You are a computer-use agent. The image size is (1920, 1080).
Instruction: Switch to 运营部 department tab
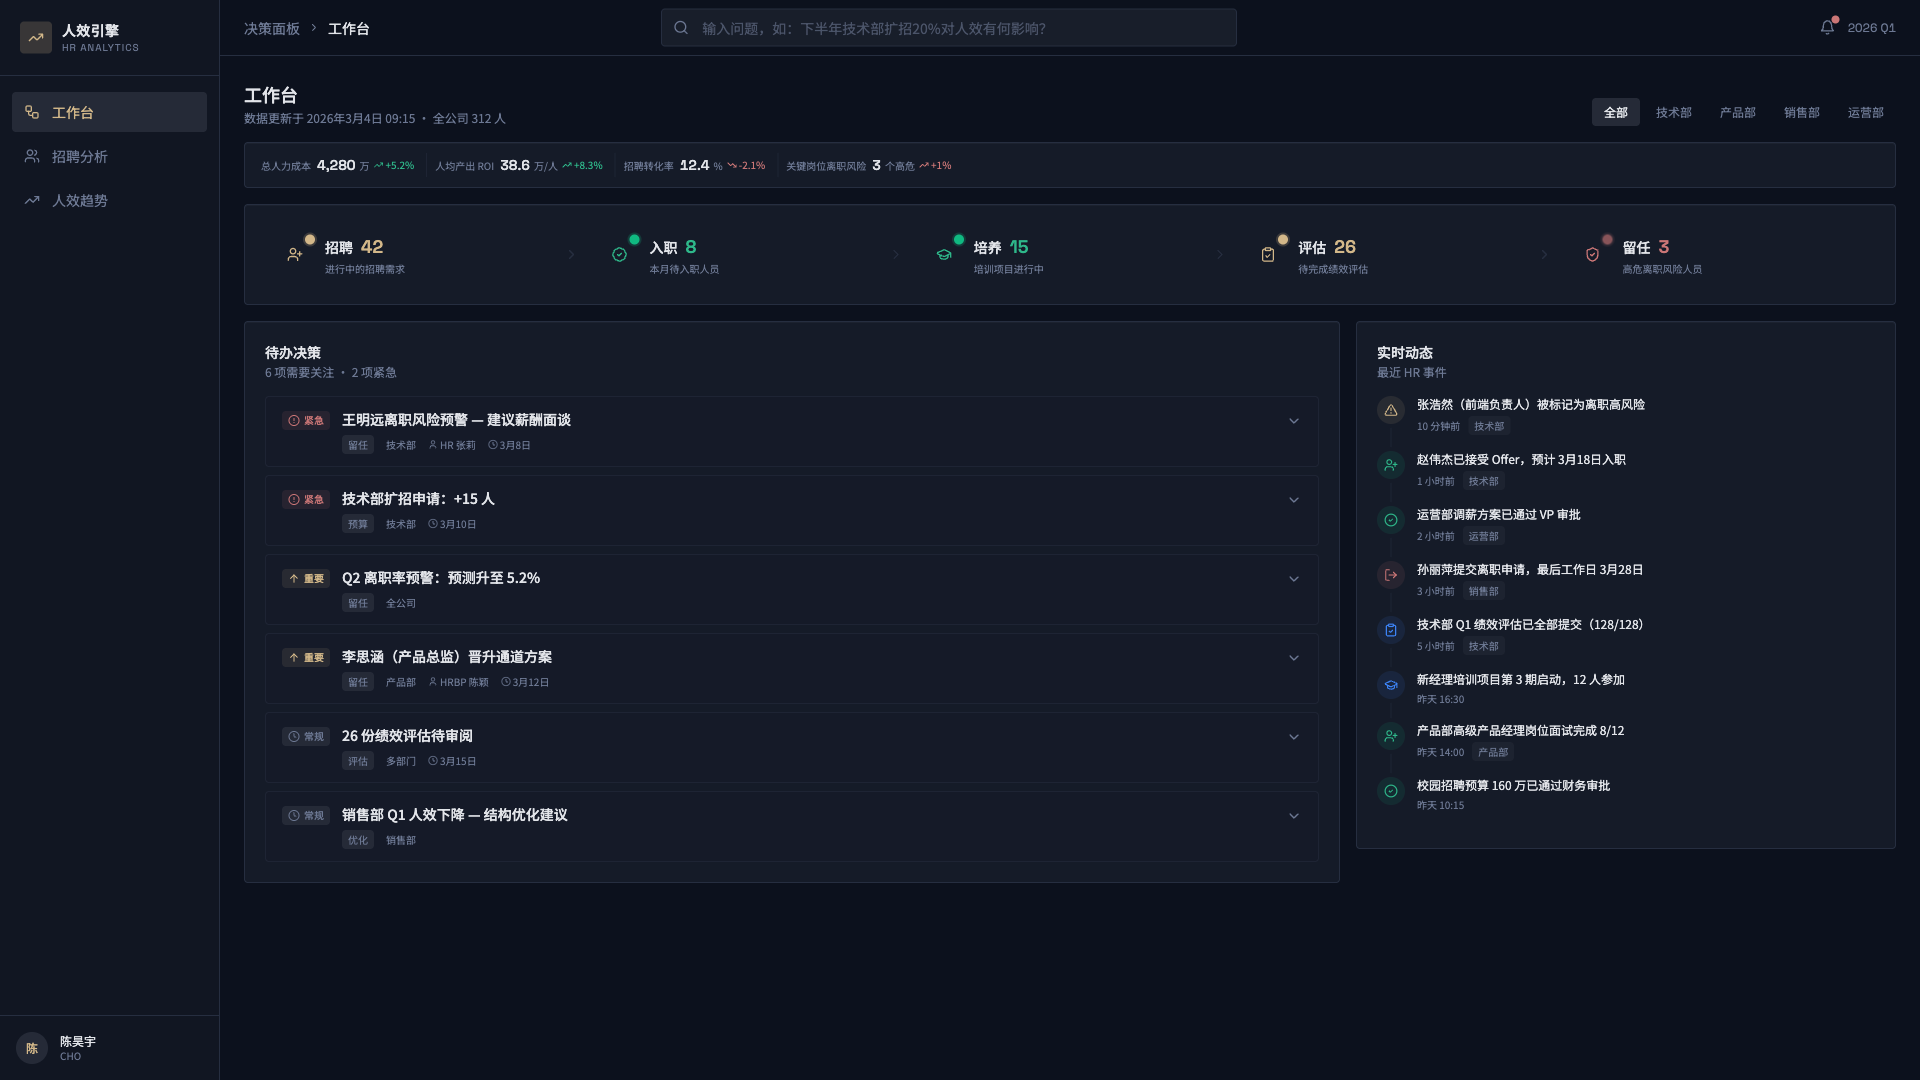pyautogui.click(x=1865, y=113)
